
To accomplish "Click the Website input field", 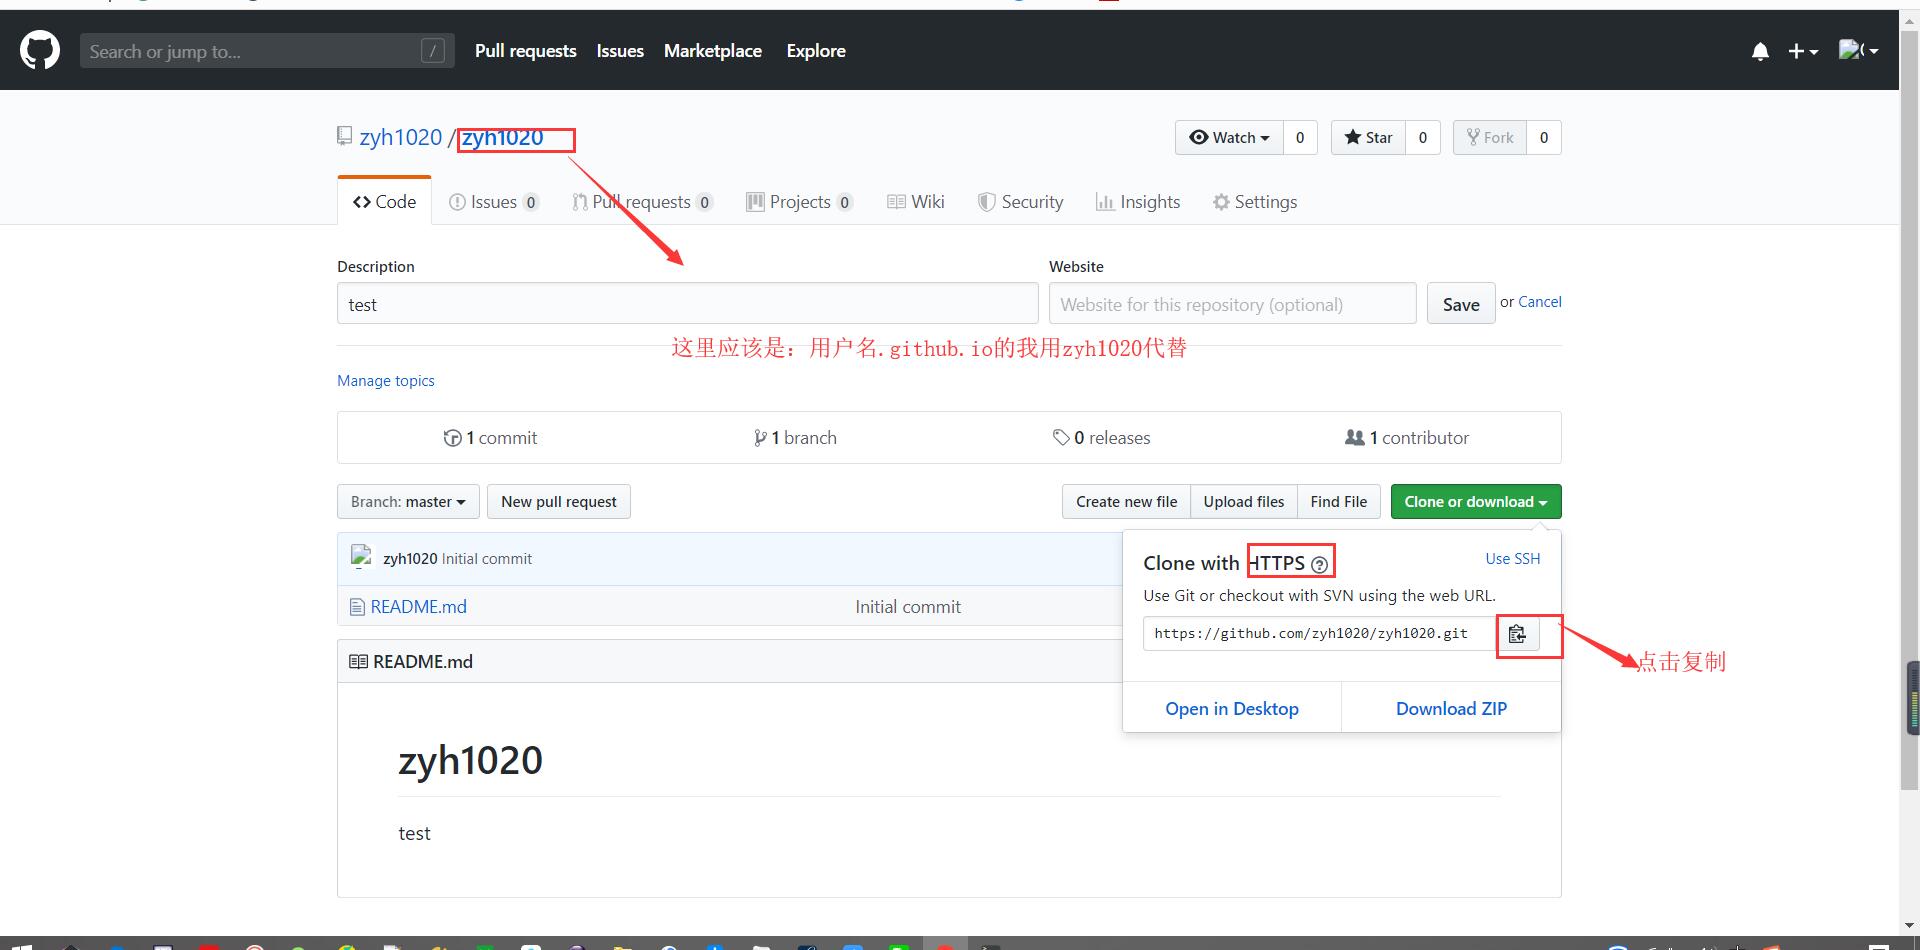I will click(x=1233, y=304).
